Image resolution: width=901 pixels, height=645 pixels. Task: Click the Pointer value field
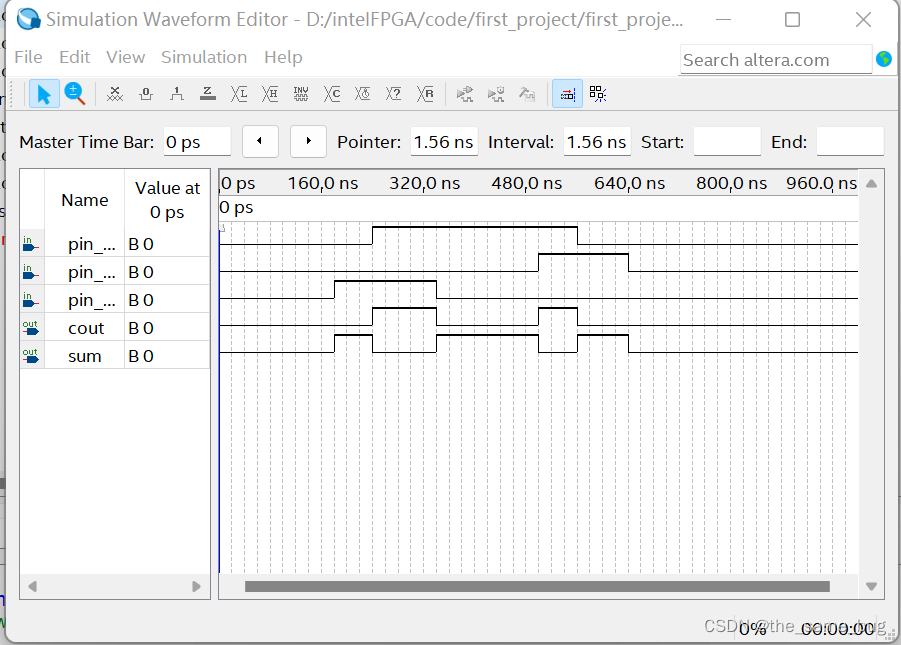pos(444,142)
